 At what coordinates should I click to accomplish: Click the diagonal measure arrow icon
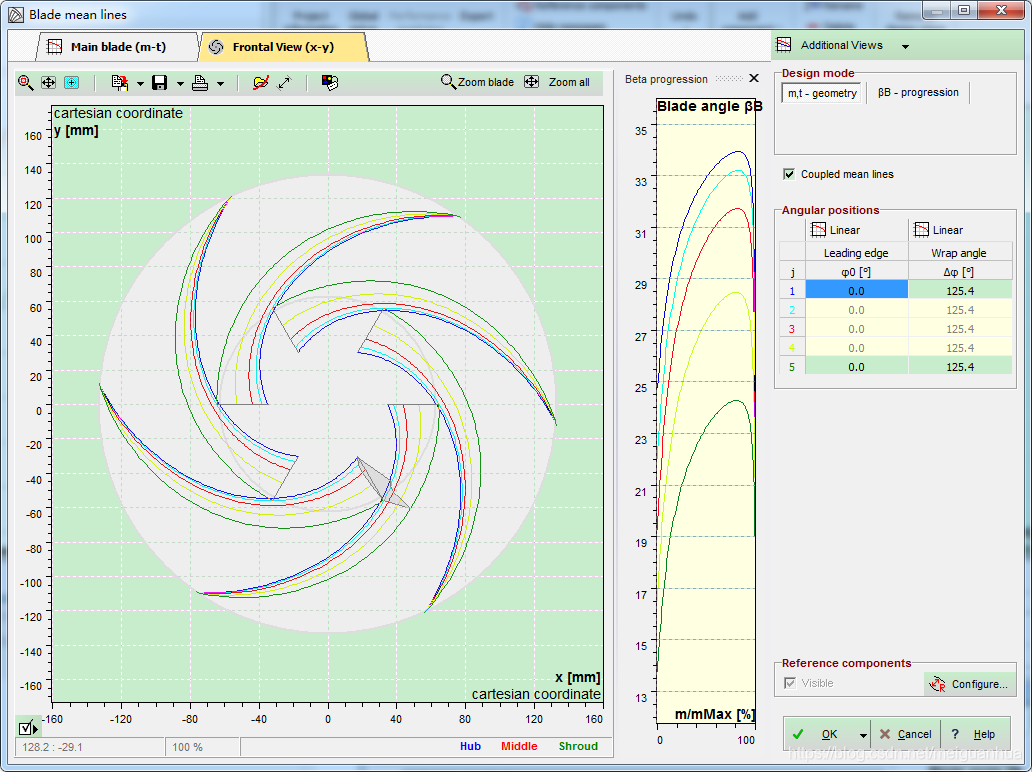pos(284,82)
